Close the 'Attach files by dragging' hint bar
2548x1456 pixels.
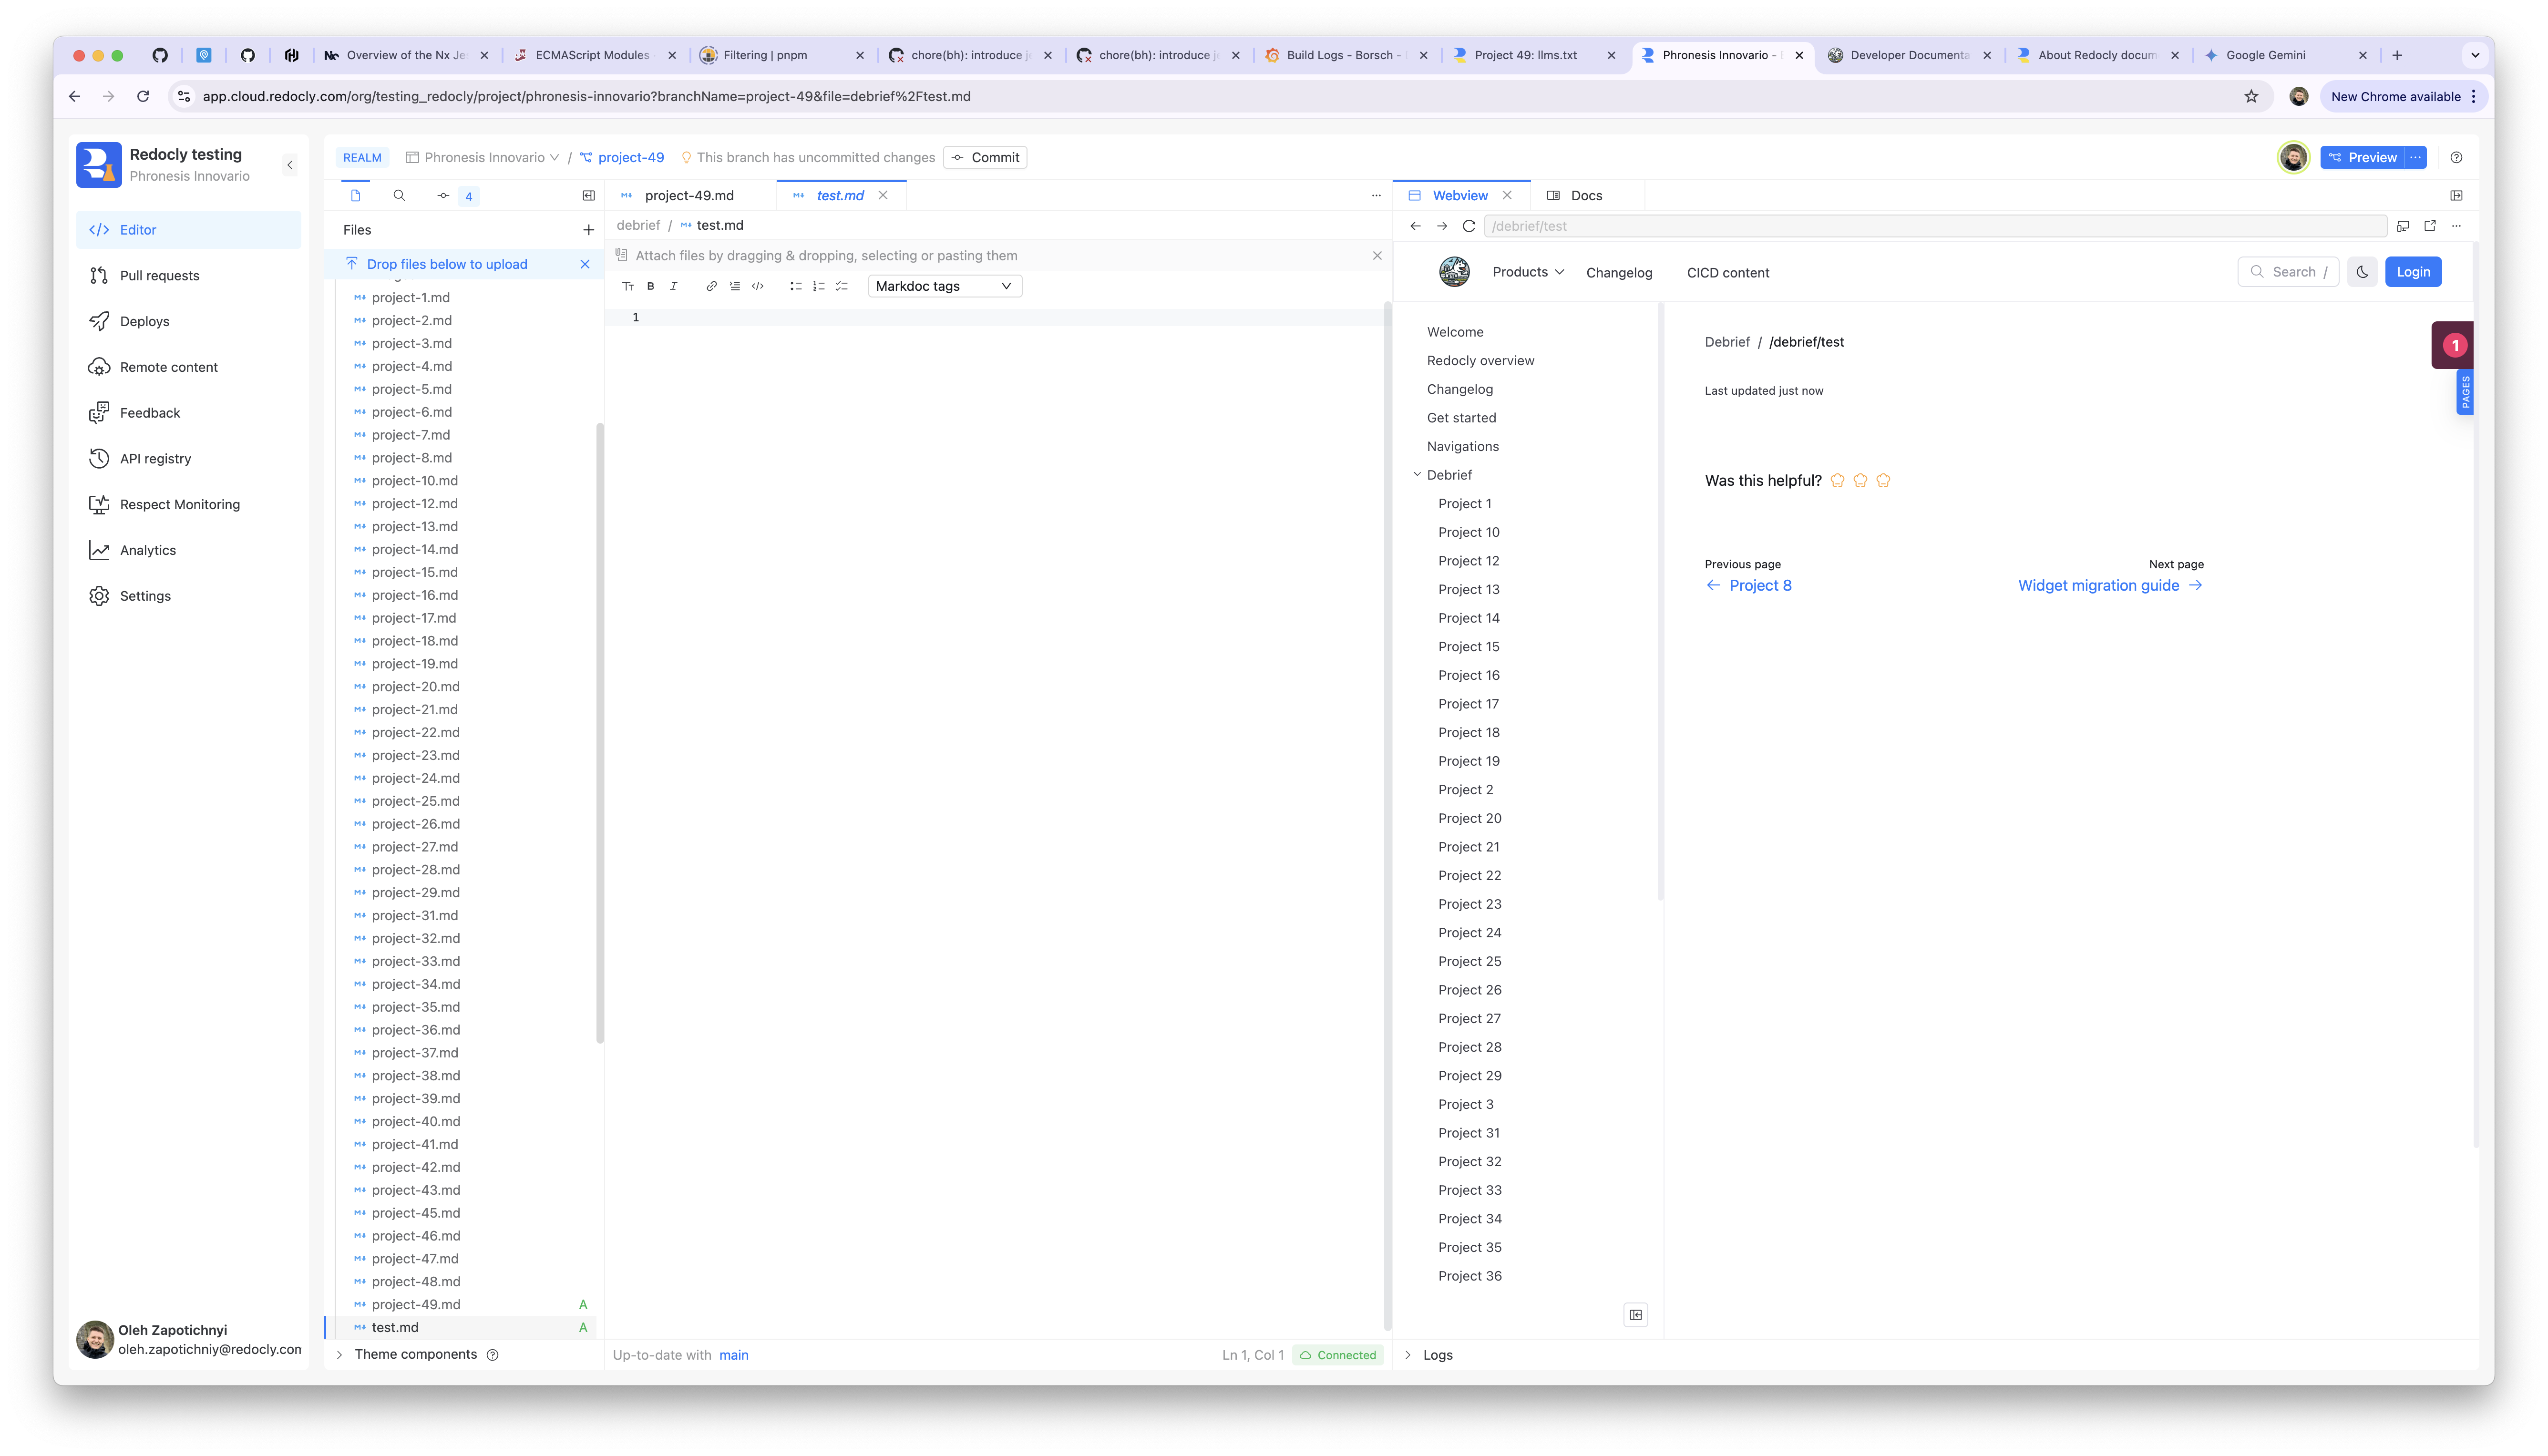coord(1377,256)
